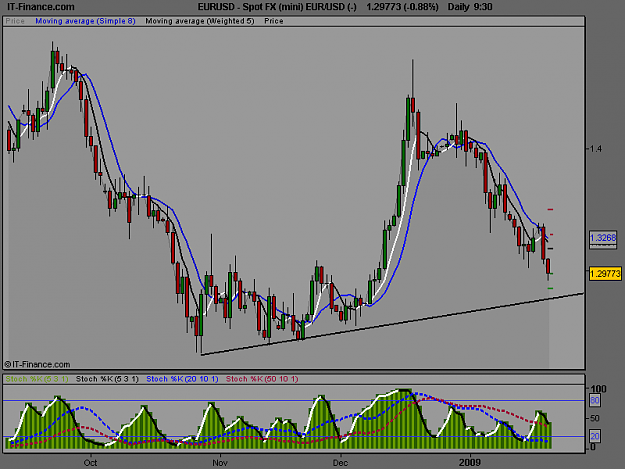Click the Oct date axis label

90,463
